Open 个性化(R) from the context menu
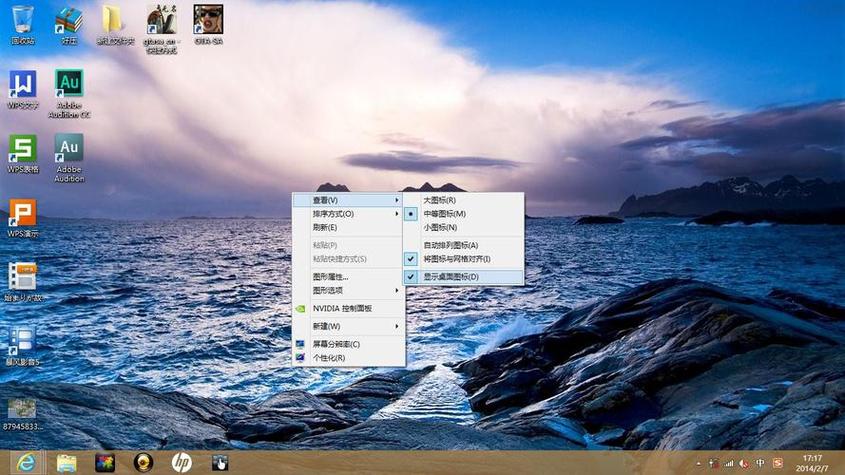845x475 pixels. [329, 357]
